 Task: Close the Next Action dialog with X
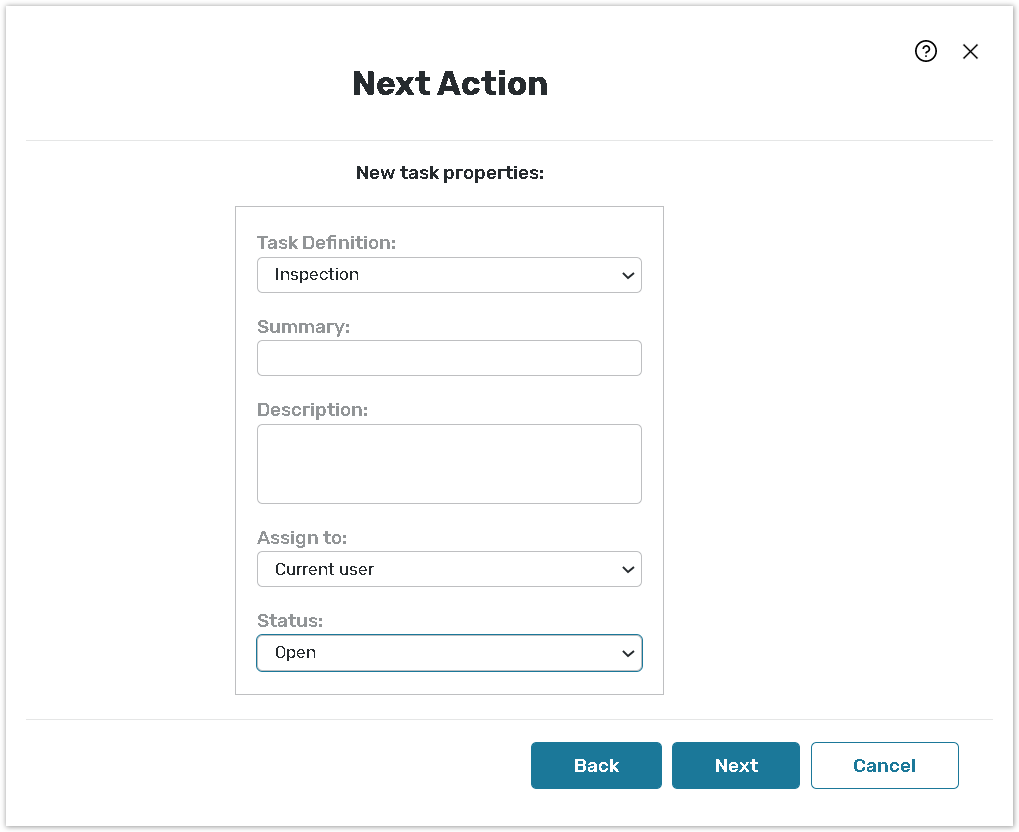(970, 52)
